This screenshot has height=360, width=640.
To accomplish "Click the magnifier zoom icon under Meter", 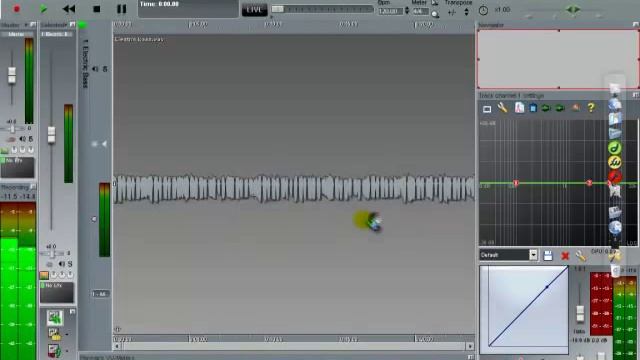I will pyautogui.click(x=435, y=15).
